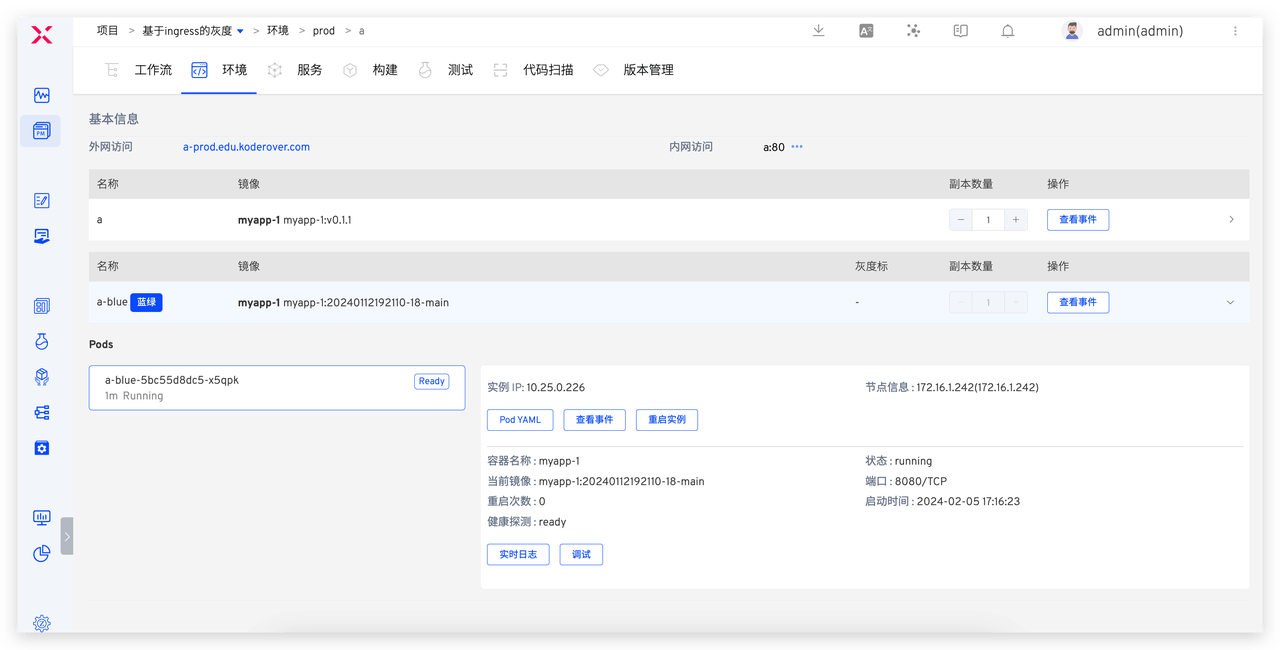The height and width of the screenshot is (650, 1280).
Task: Collapse the a-blue service row chevron
Action: tap(1230, 302)
